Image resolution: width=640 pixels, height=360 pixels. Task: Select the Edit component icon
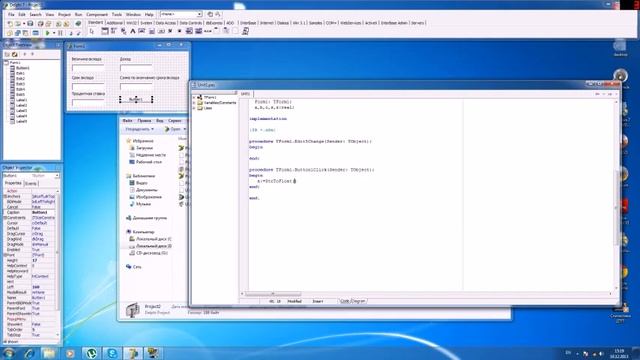click(x=142, y=31)
